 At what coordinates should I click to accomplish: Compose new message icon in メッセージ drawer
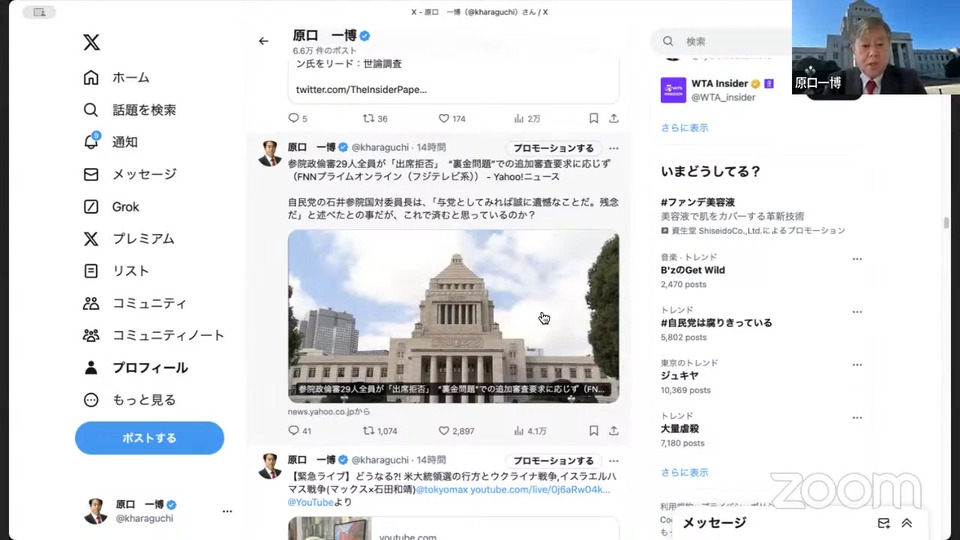883,523
